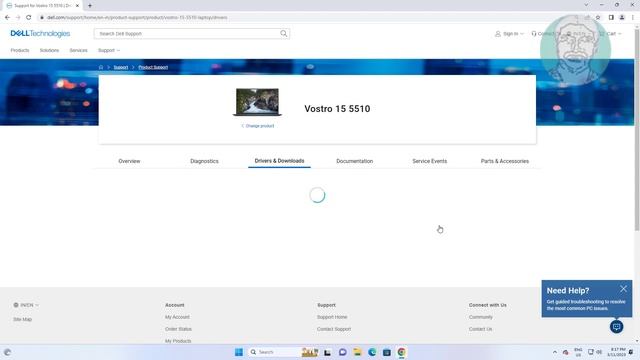The width and height of the screenshot is (640, 360).
Task: Open Site Map footer link
Action: tap(22, 319)
